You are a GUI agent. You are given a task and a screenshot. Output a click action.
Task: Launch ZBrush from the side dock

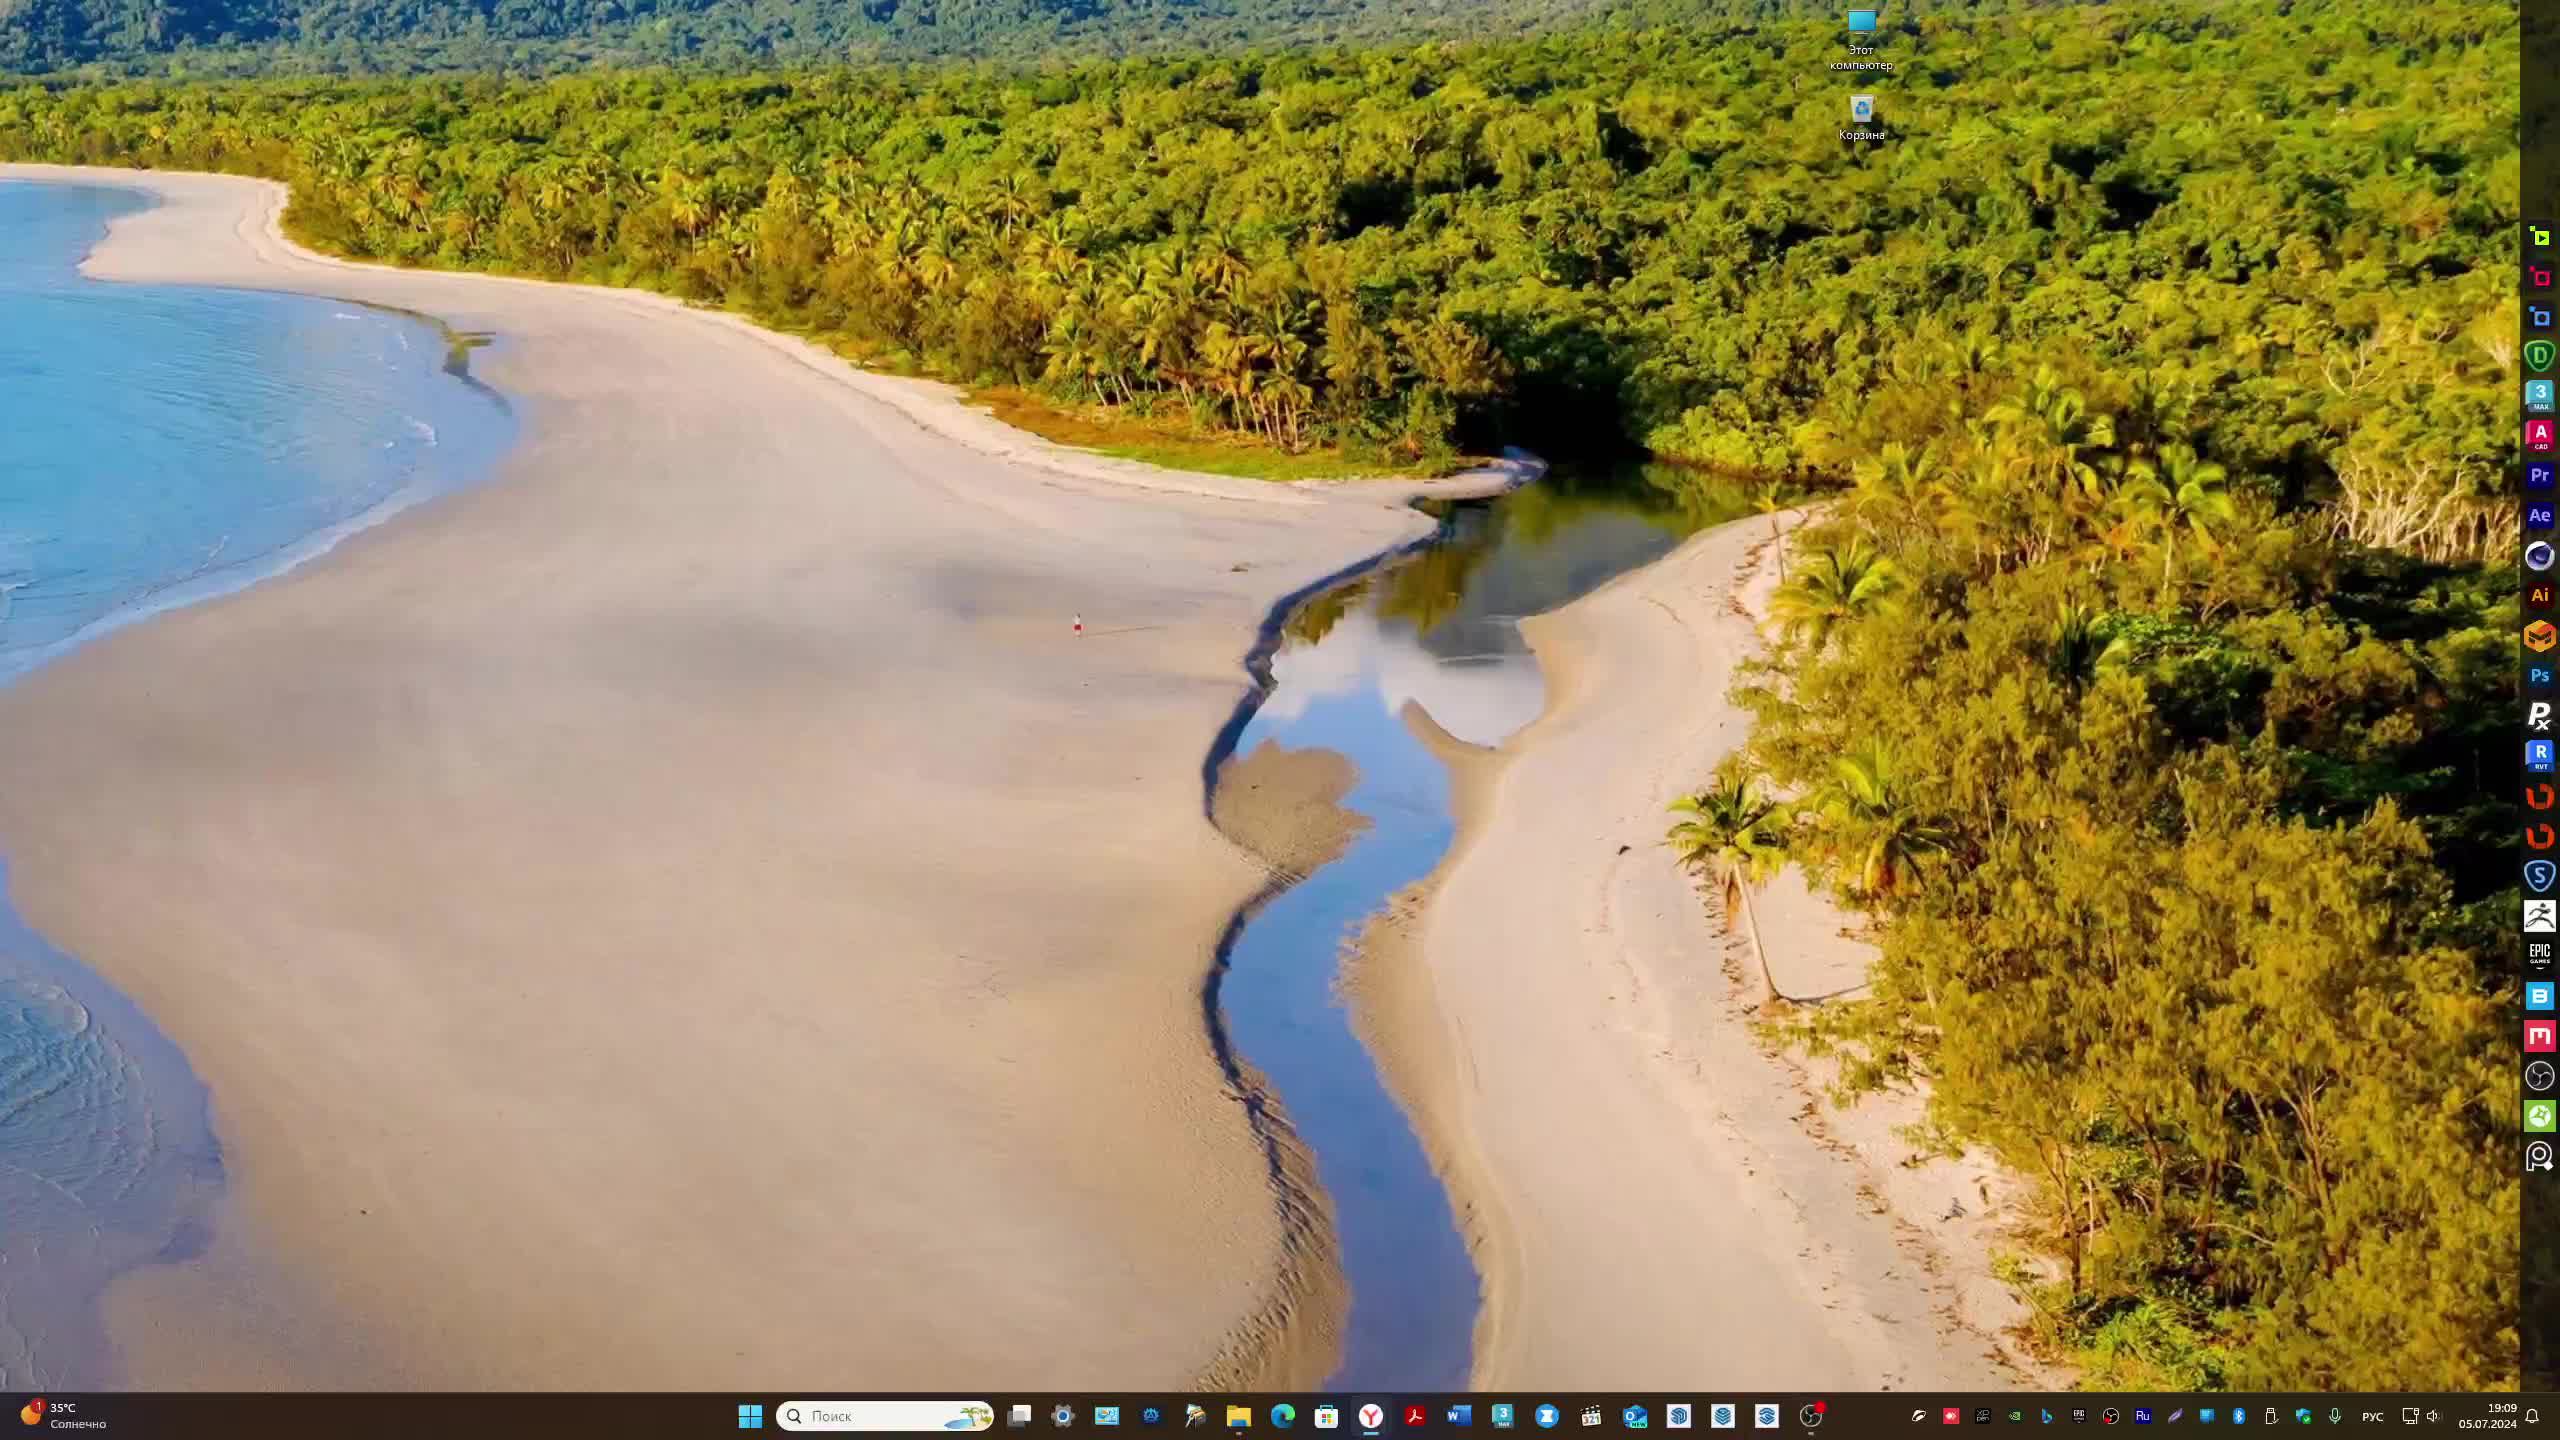pos(2539,915)
